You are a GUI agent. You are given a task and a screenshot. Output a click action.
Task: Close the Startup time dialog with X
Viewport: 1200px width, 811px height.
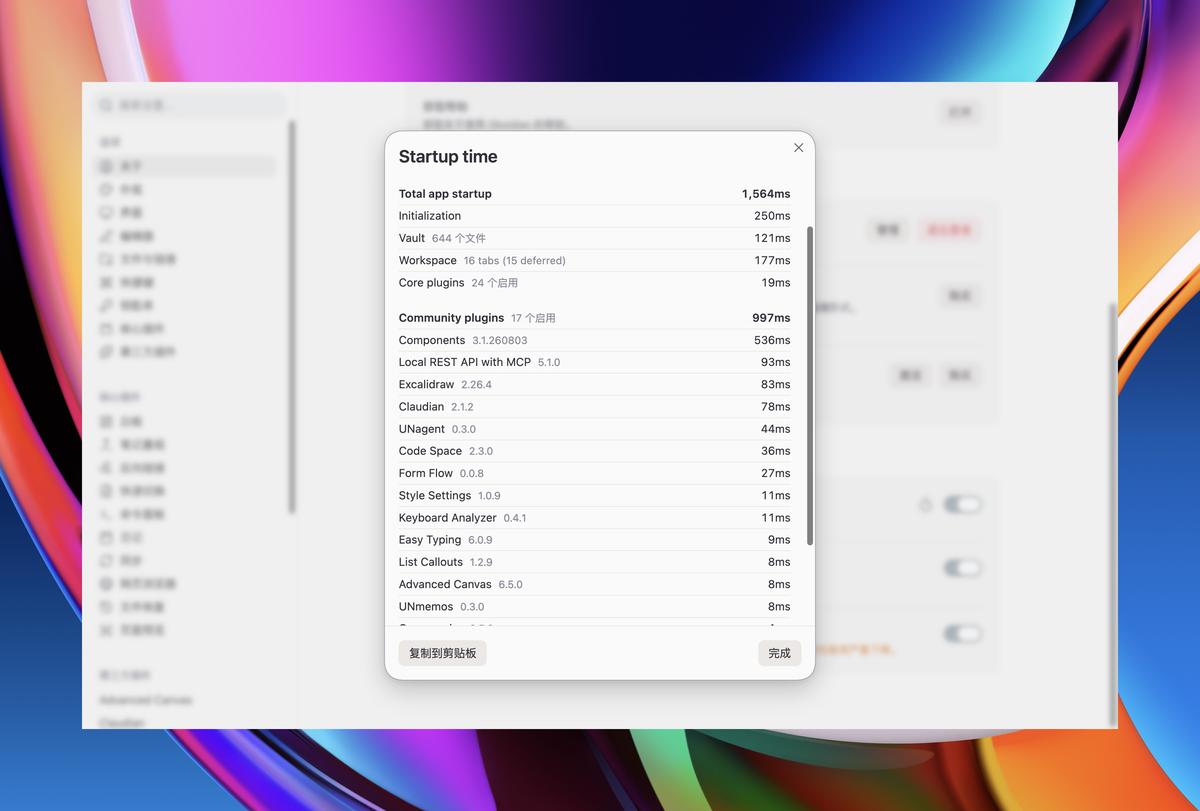pyautogui.click(x=798, y=148)
